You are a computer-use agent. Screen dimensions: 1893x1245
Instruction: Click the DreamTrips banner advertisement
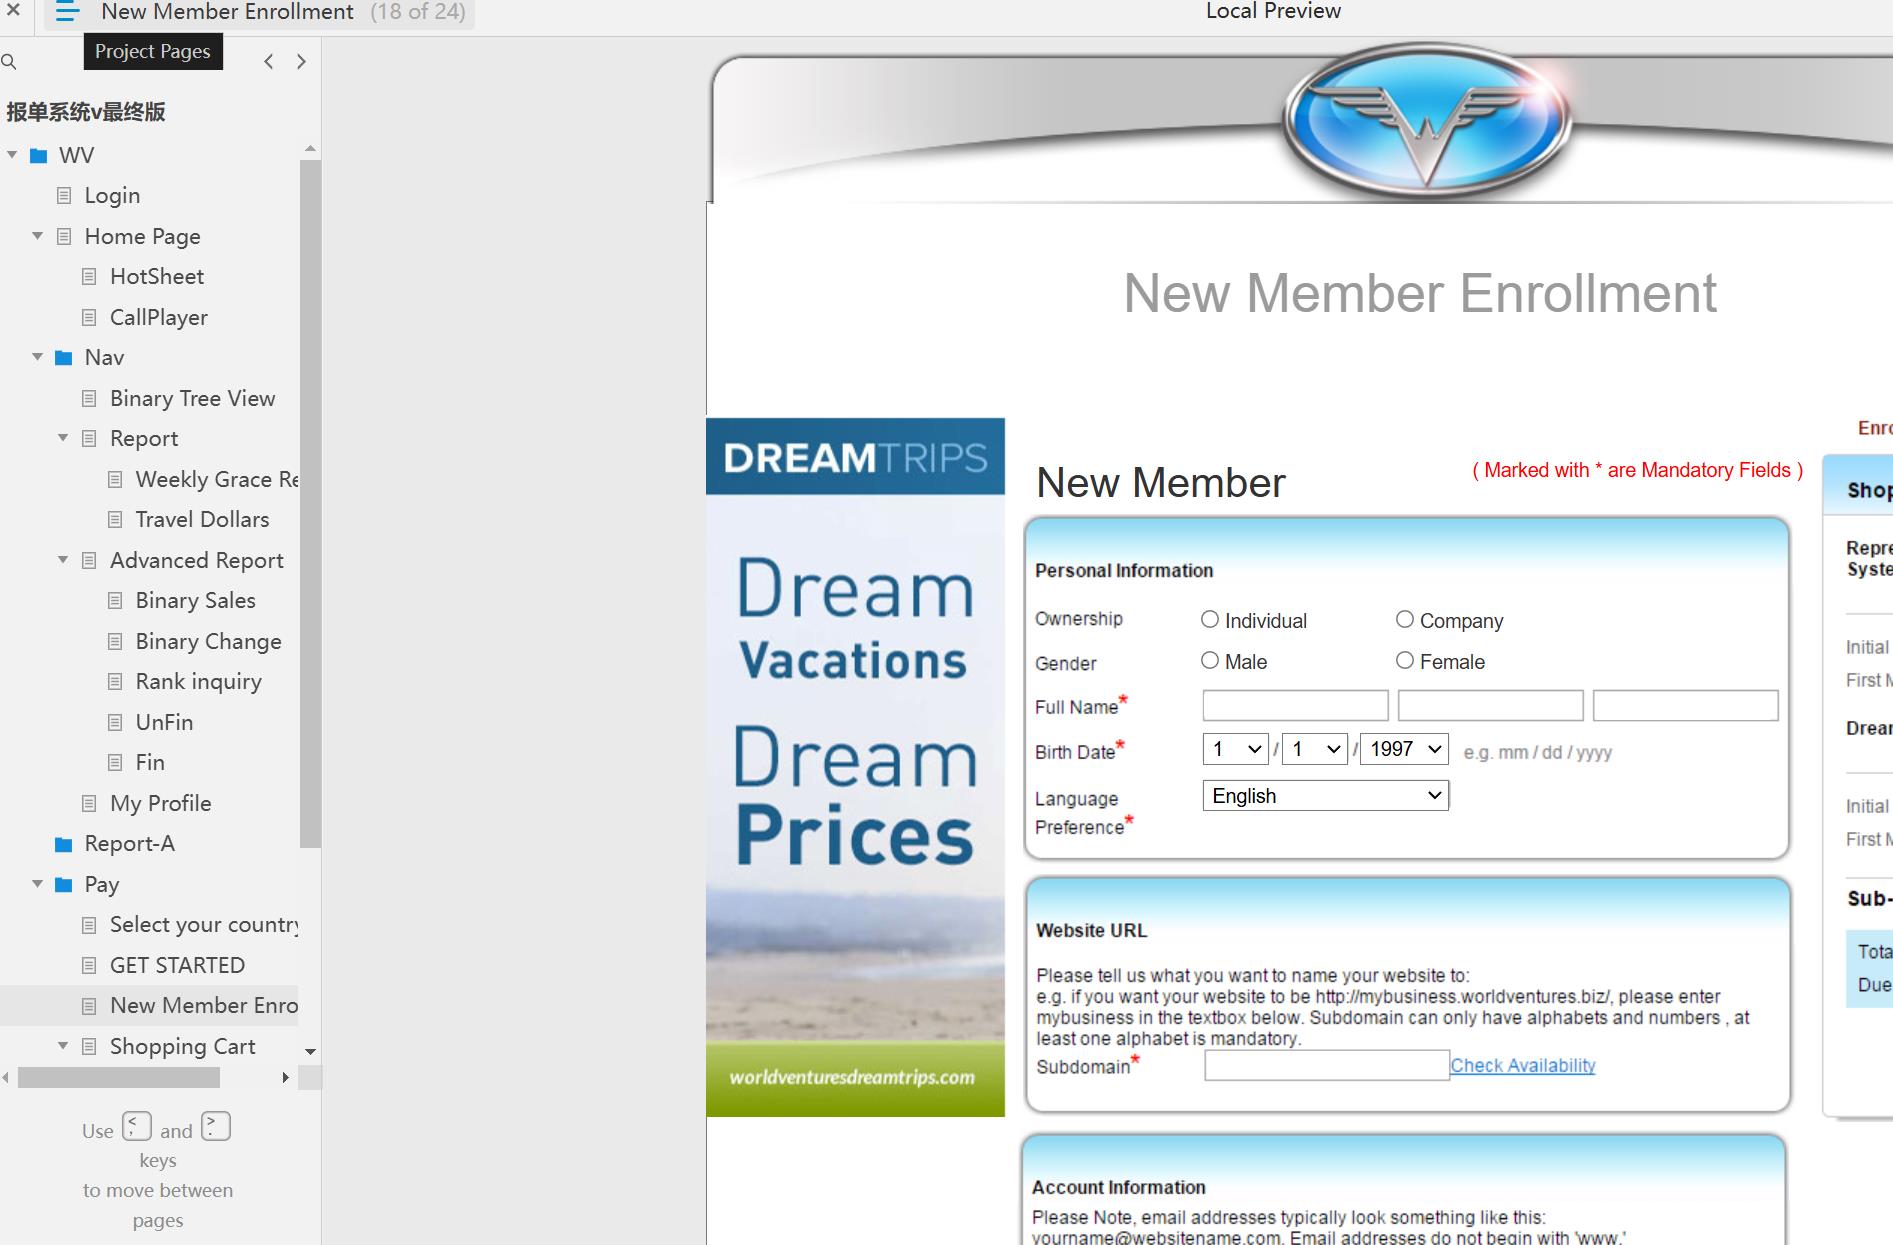click(855, 767)
